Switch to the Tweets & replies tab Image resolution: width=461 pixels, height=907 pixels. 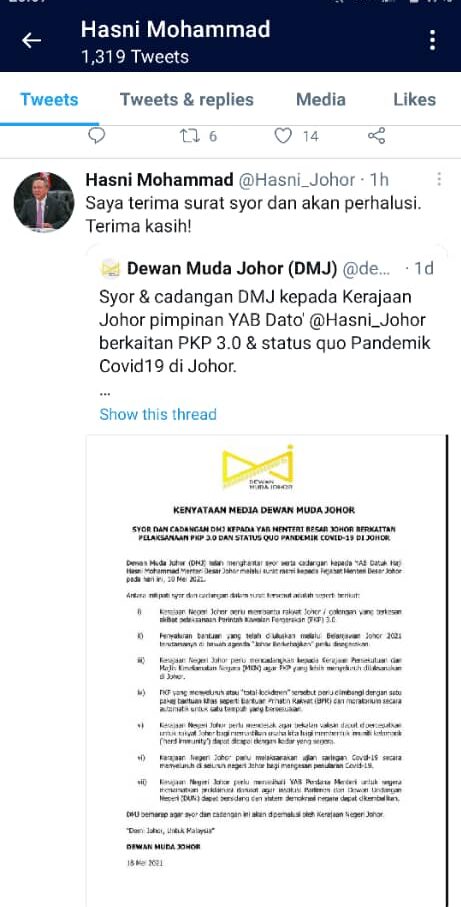pos(187,99)
